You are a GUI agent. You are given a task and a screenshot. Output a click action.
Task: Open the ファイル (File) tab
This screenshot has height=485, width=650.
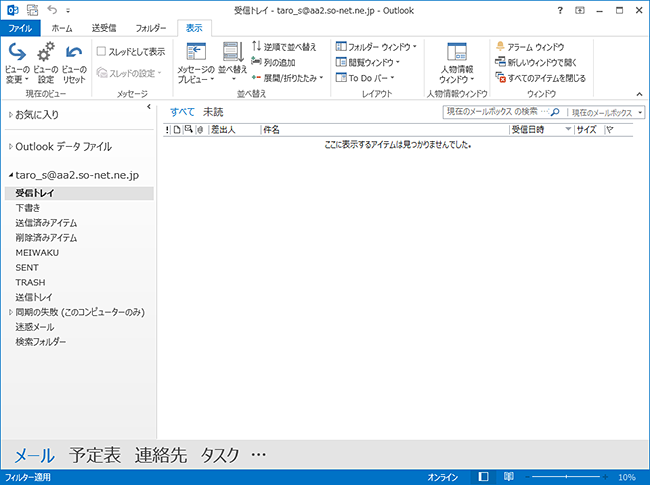(20, 29)
